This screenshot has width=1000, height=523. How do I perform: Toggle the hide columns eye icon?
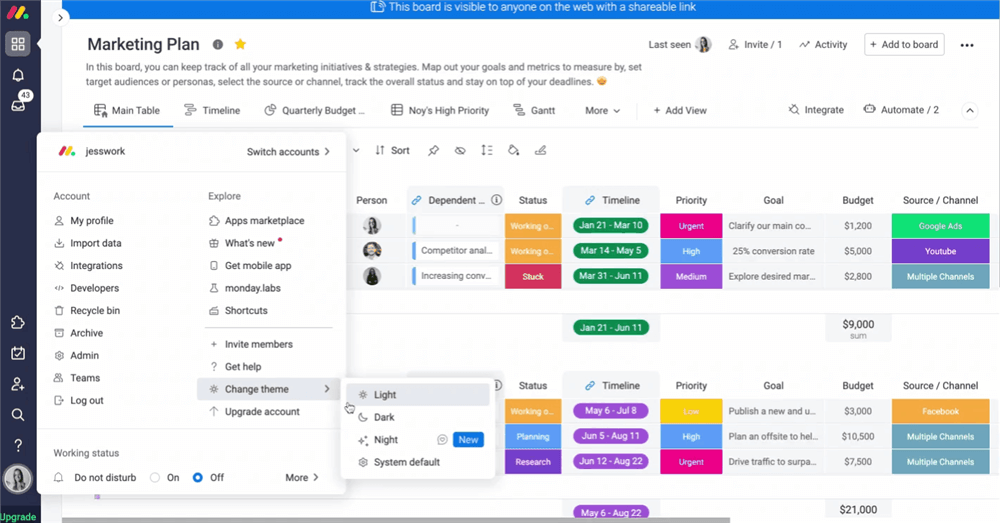[x=460, y=151]
